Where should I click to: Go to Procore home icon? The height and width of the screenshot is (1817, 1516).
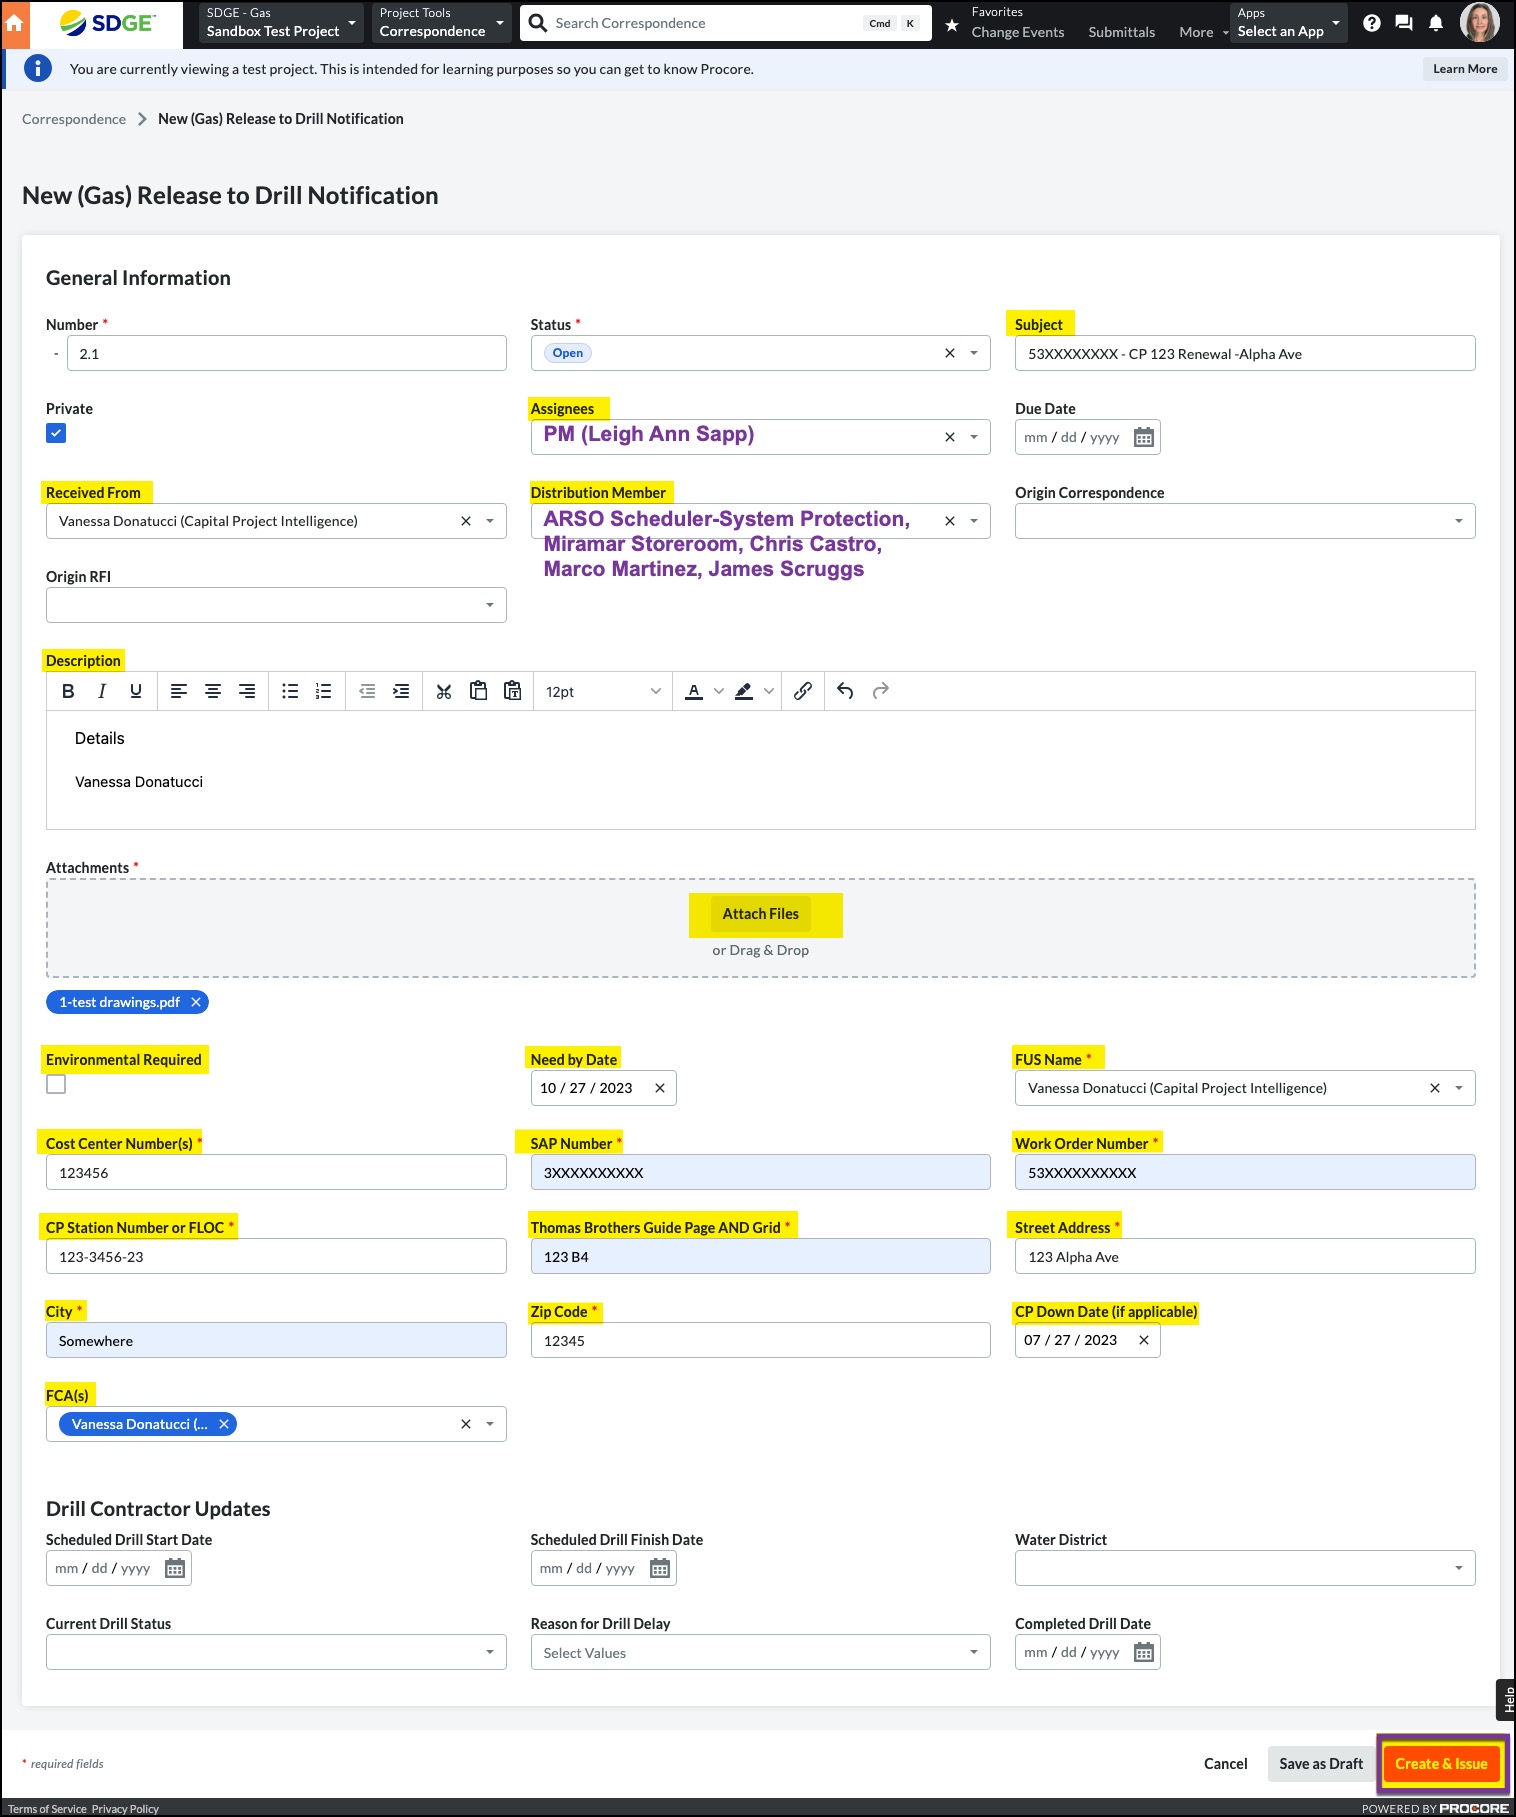15,24
